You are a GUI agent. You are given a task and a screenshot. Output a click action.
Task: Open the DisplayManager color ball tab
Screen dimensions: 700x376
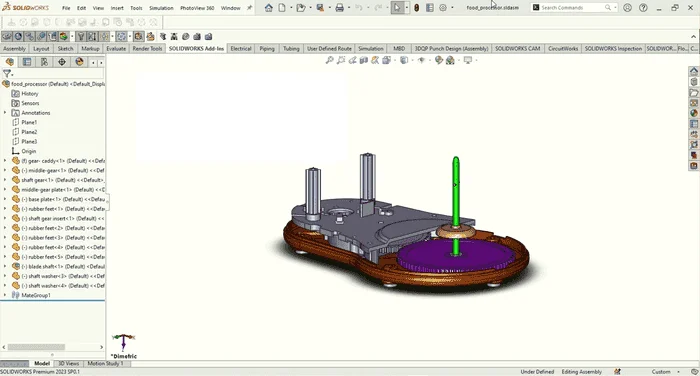tap(79, 62)
